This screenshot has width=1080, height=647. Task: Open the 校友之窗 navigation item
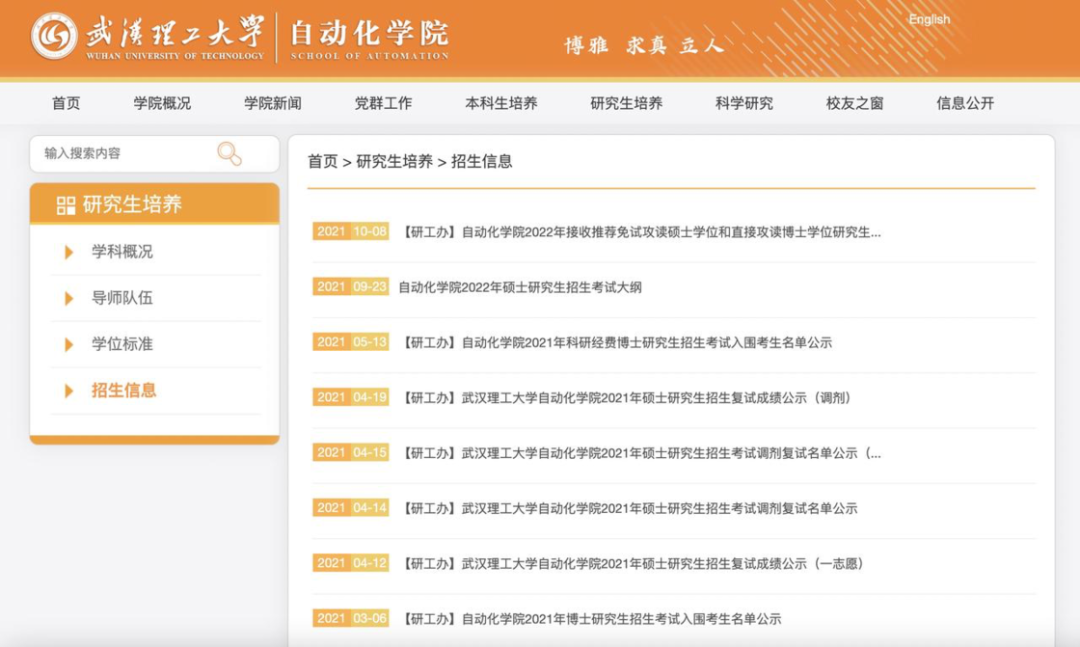(x=855, y=103)
